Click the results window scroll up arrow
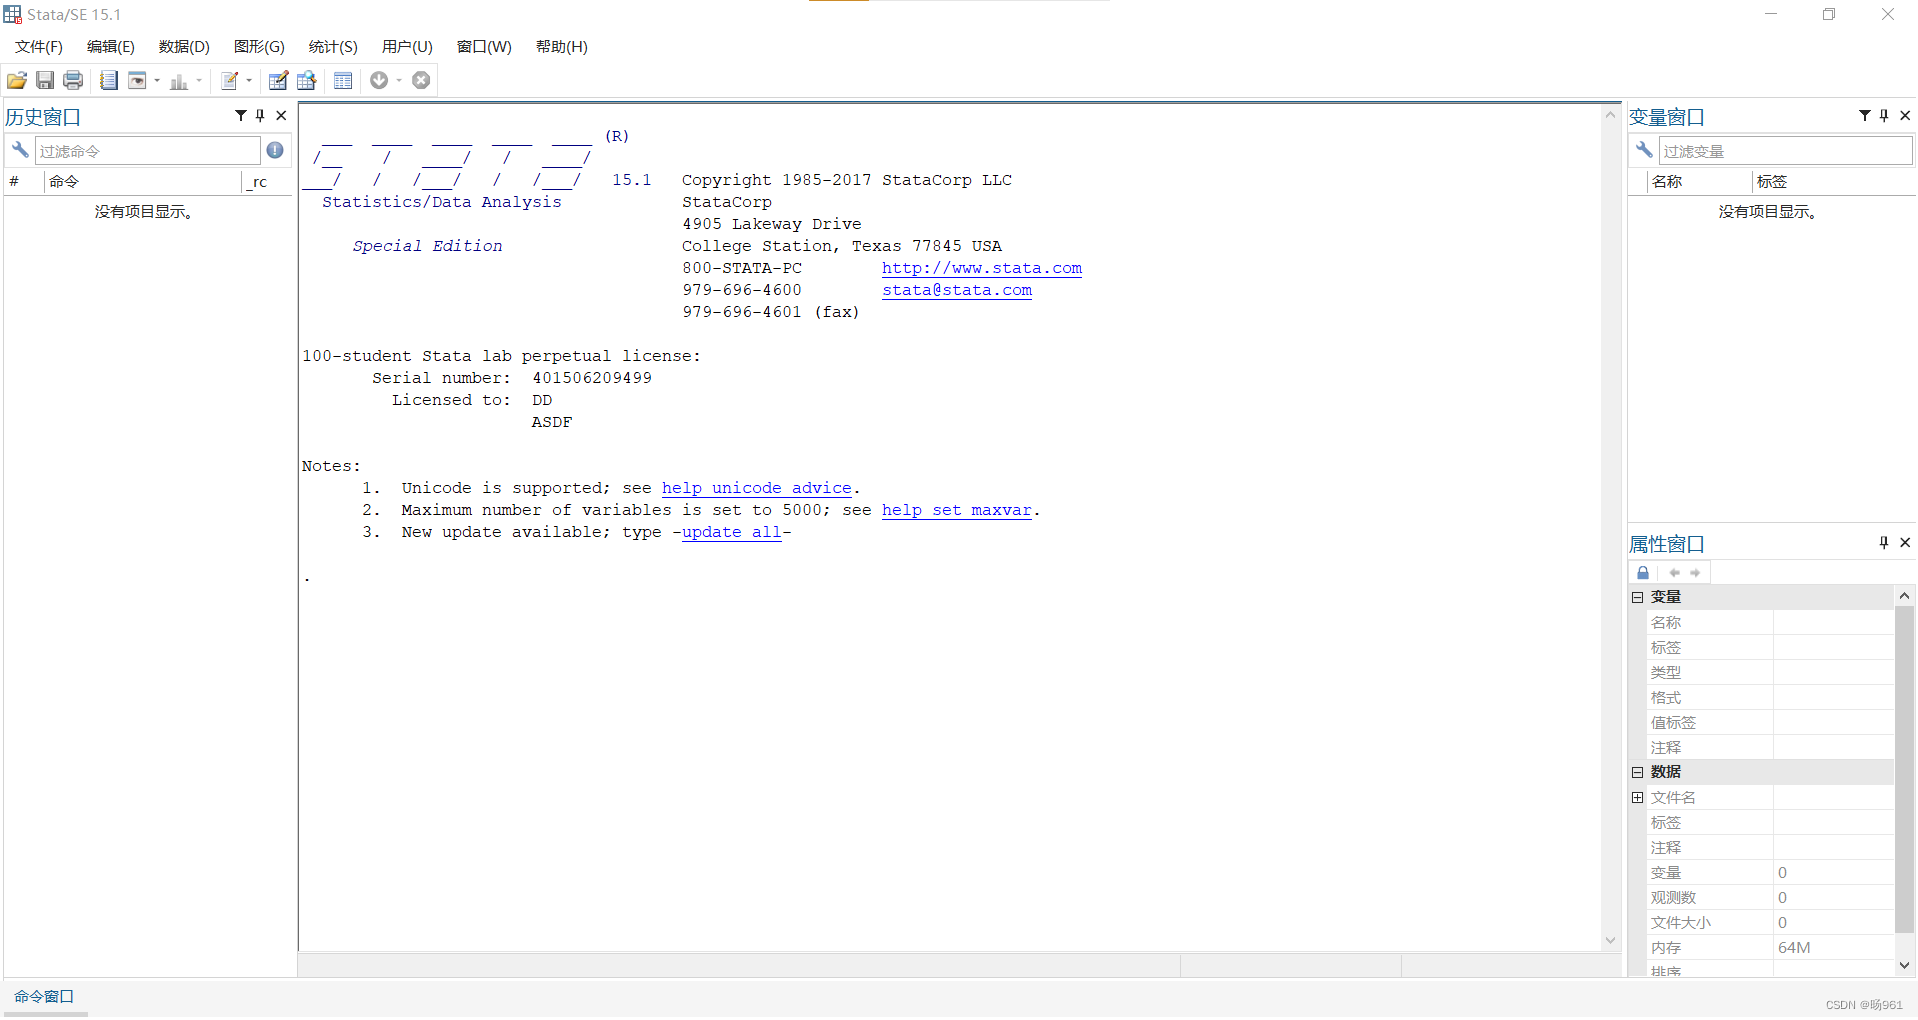1918x1020 pixels. pyautogui.click(x=1610, y=115)
